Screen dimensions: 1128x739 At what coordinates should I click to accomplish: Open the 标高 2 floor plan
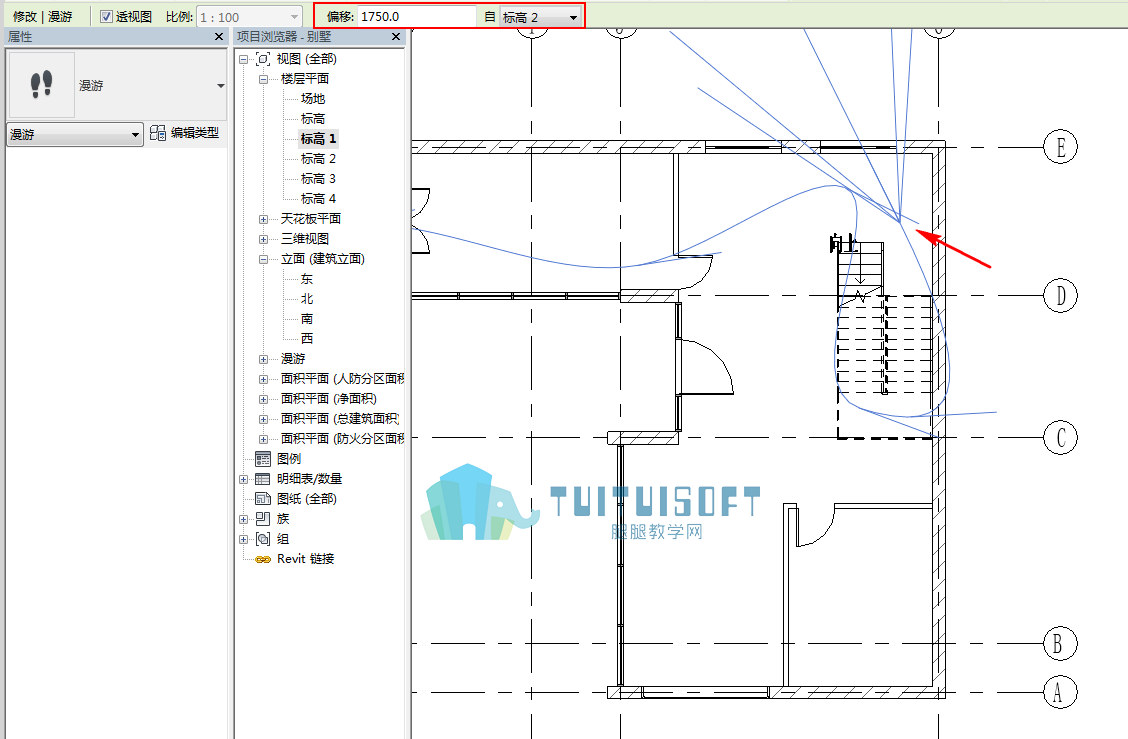click(318, 159)
